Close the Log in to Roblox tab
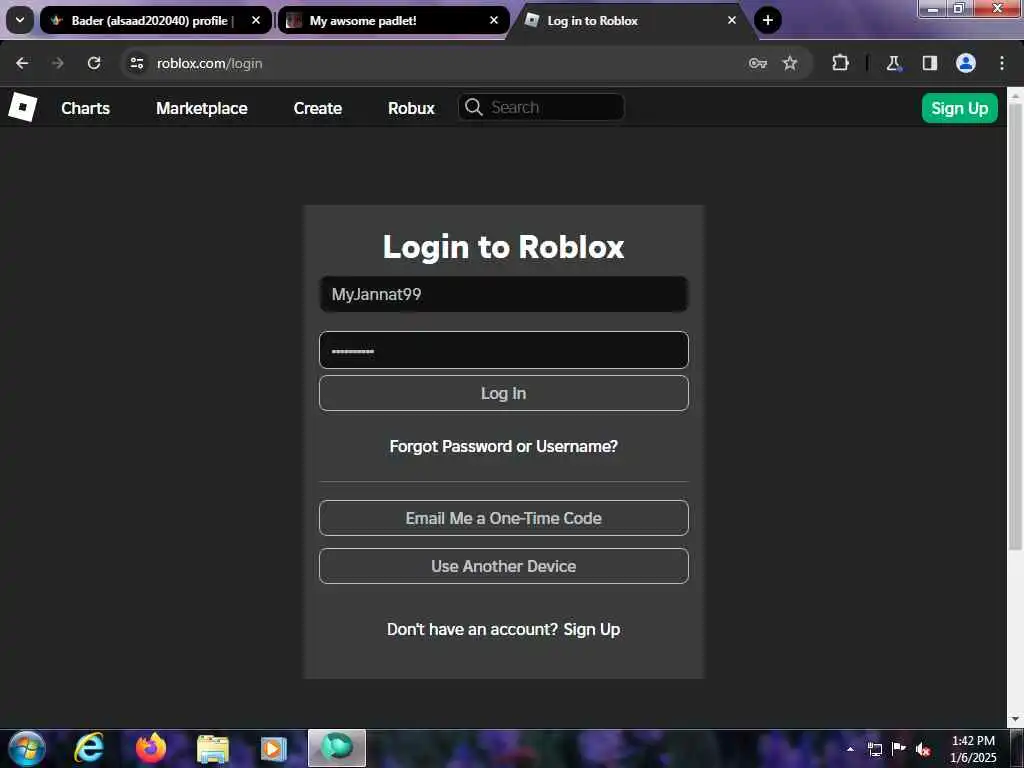Image resolution: width=1024 pixels, height=768 pixels. click(732, 20)
